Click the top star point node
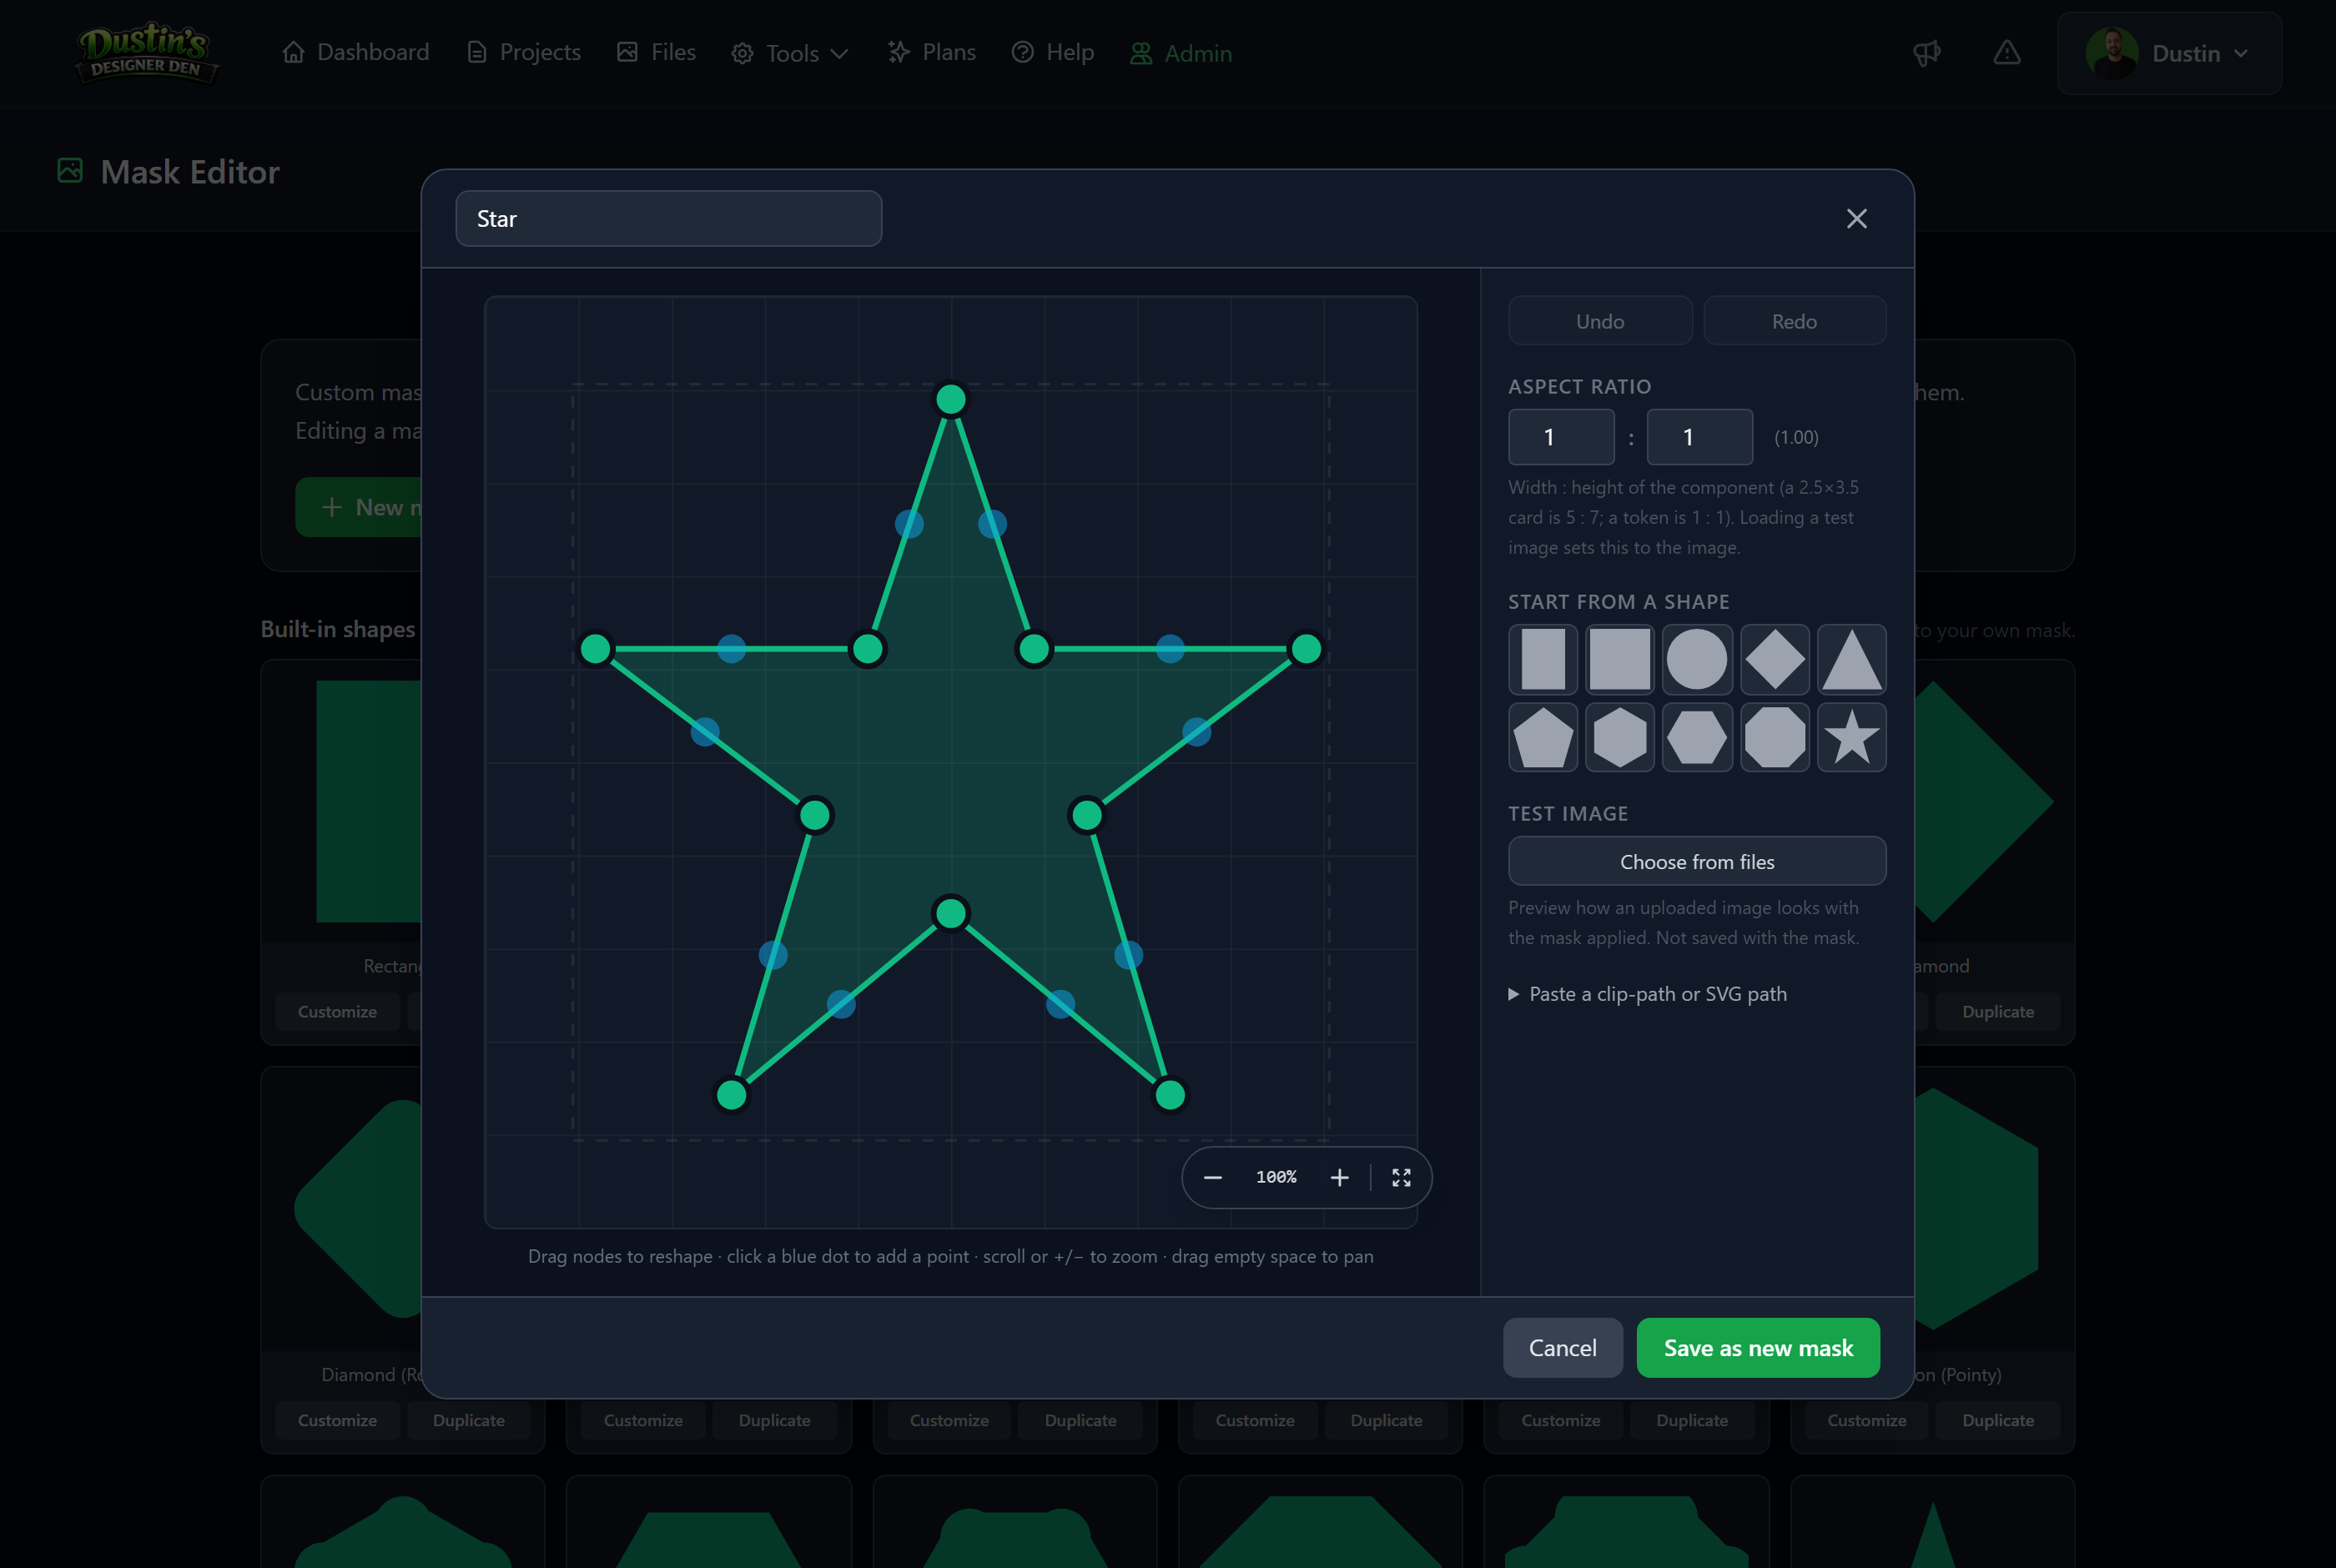2336x1568 pixels. tap(950, 399)
